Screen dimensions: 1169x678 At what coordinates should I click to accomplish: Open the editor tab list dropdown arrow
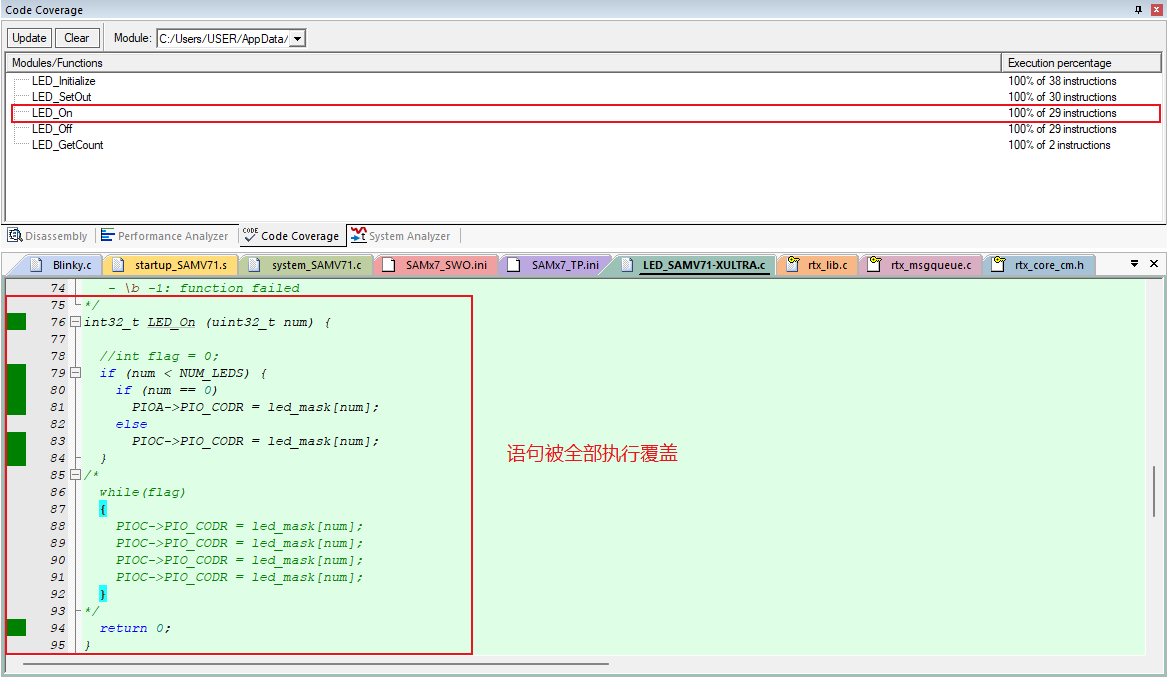coord(1134,264)
